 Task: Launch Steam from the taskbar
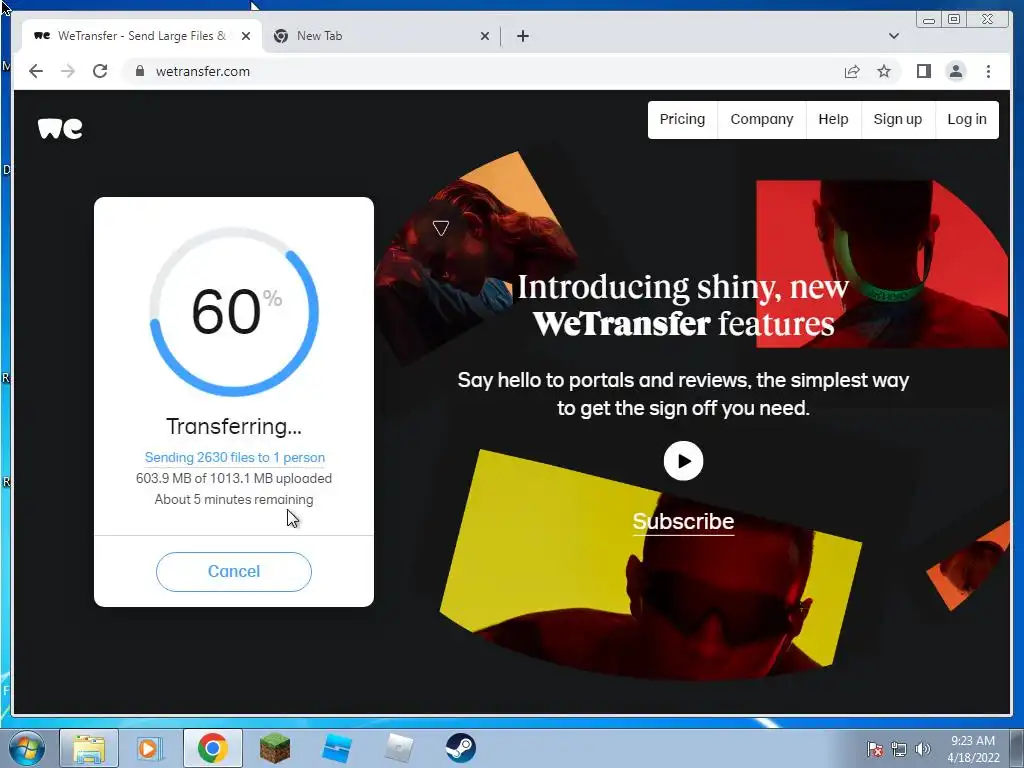(x=460, y=748)
